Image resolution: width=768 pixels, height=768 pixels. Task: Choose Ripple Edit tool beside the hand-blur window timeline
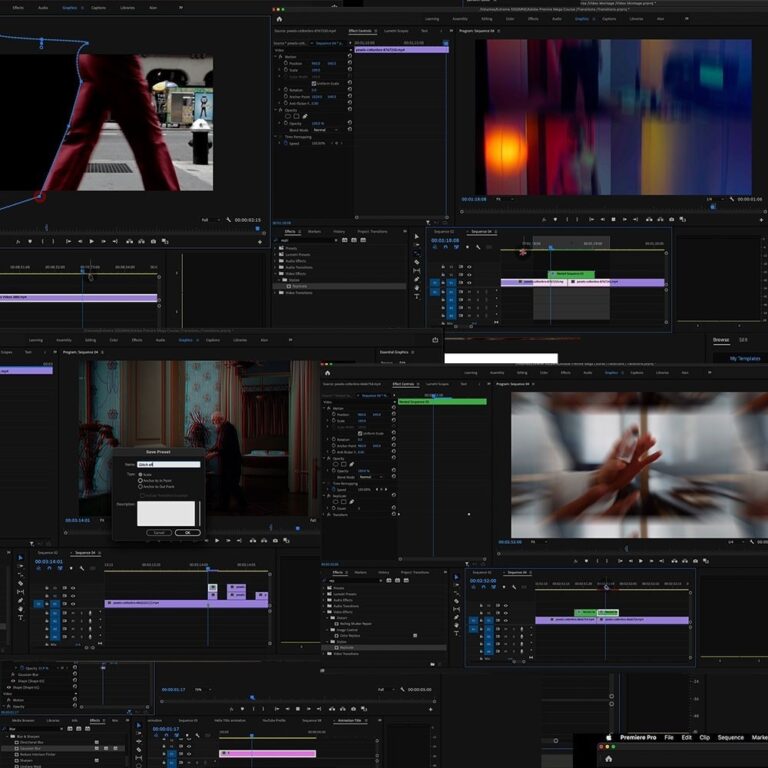point(456,593)
